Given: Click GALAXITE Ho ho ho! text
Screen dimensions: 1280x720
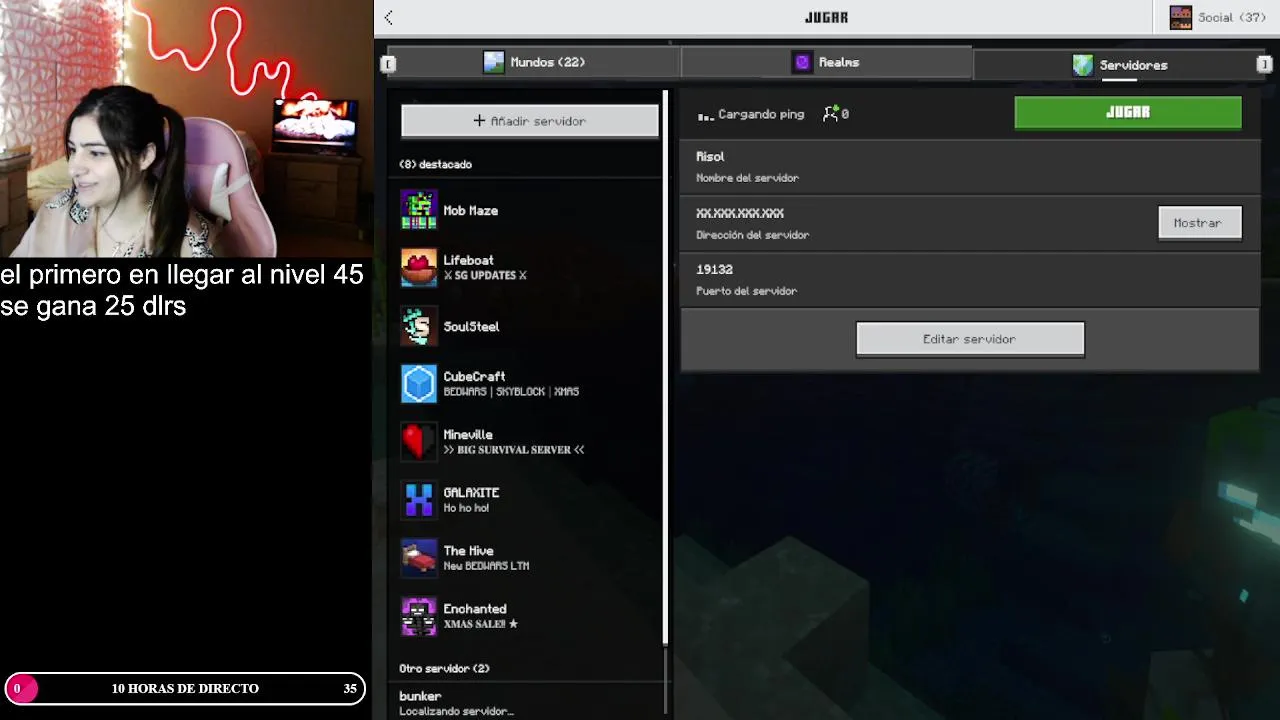Looking at the screenshot, I should pyautogui.click(x=466, y=508).
